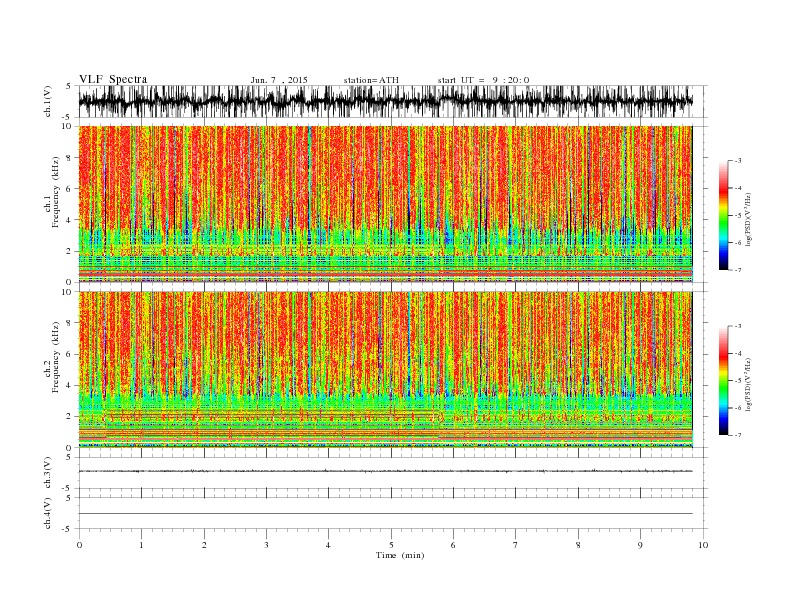
Task: Click the ch.2 frequency tick label "6"
Action: [70, 354]
